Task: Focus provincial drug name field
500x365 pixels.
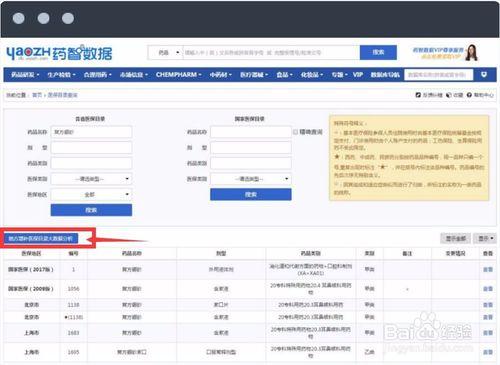Action: coord(91,132)
